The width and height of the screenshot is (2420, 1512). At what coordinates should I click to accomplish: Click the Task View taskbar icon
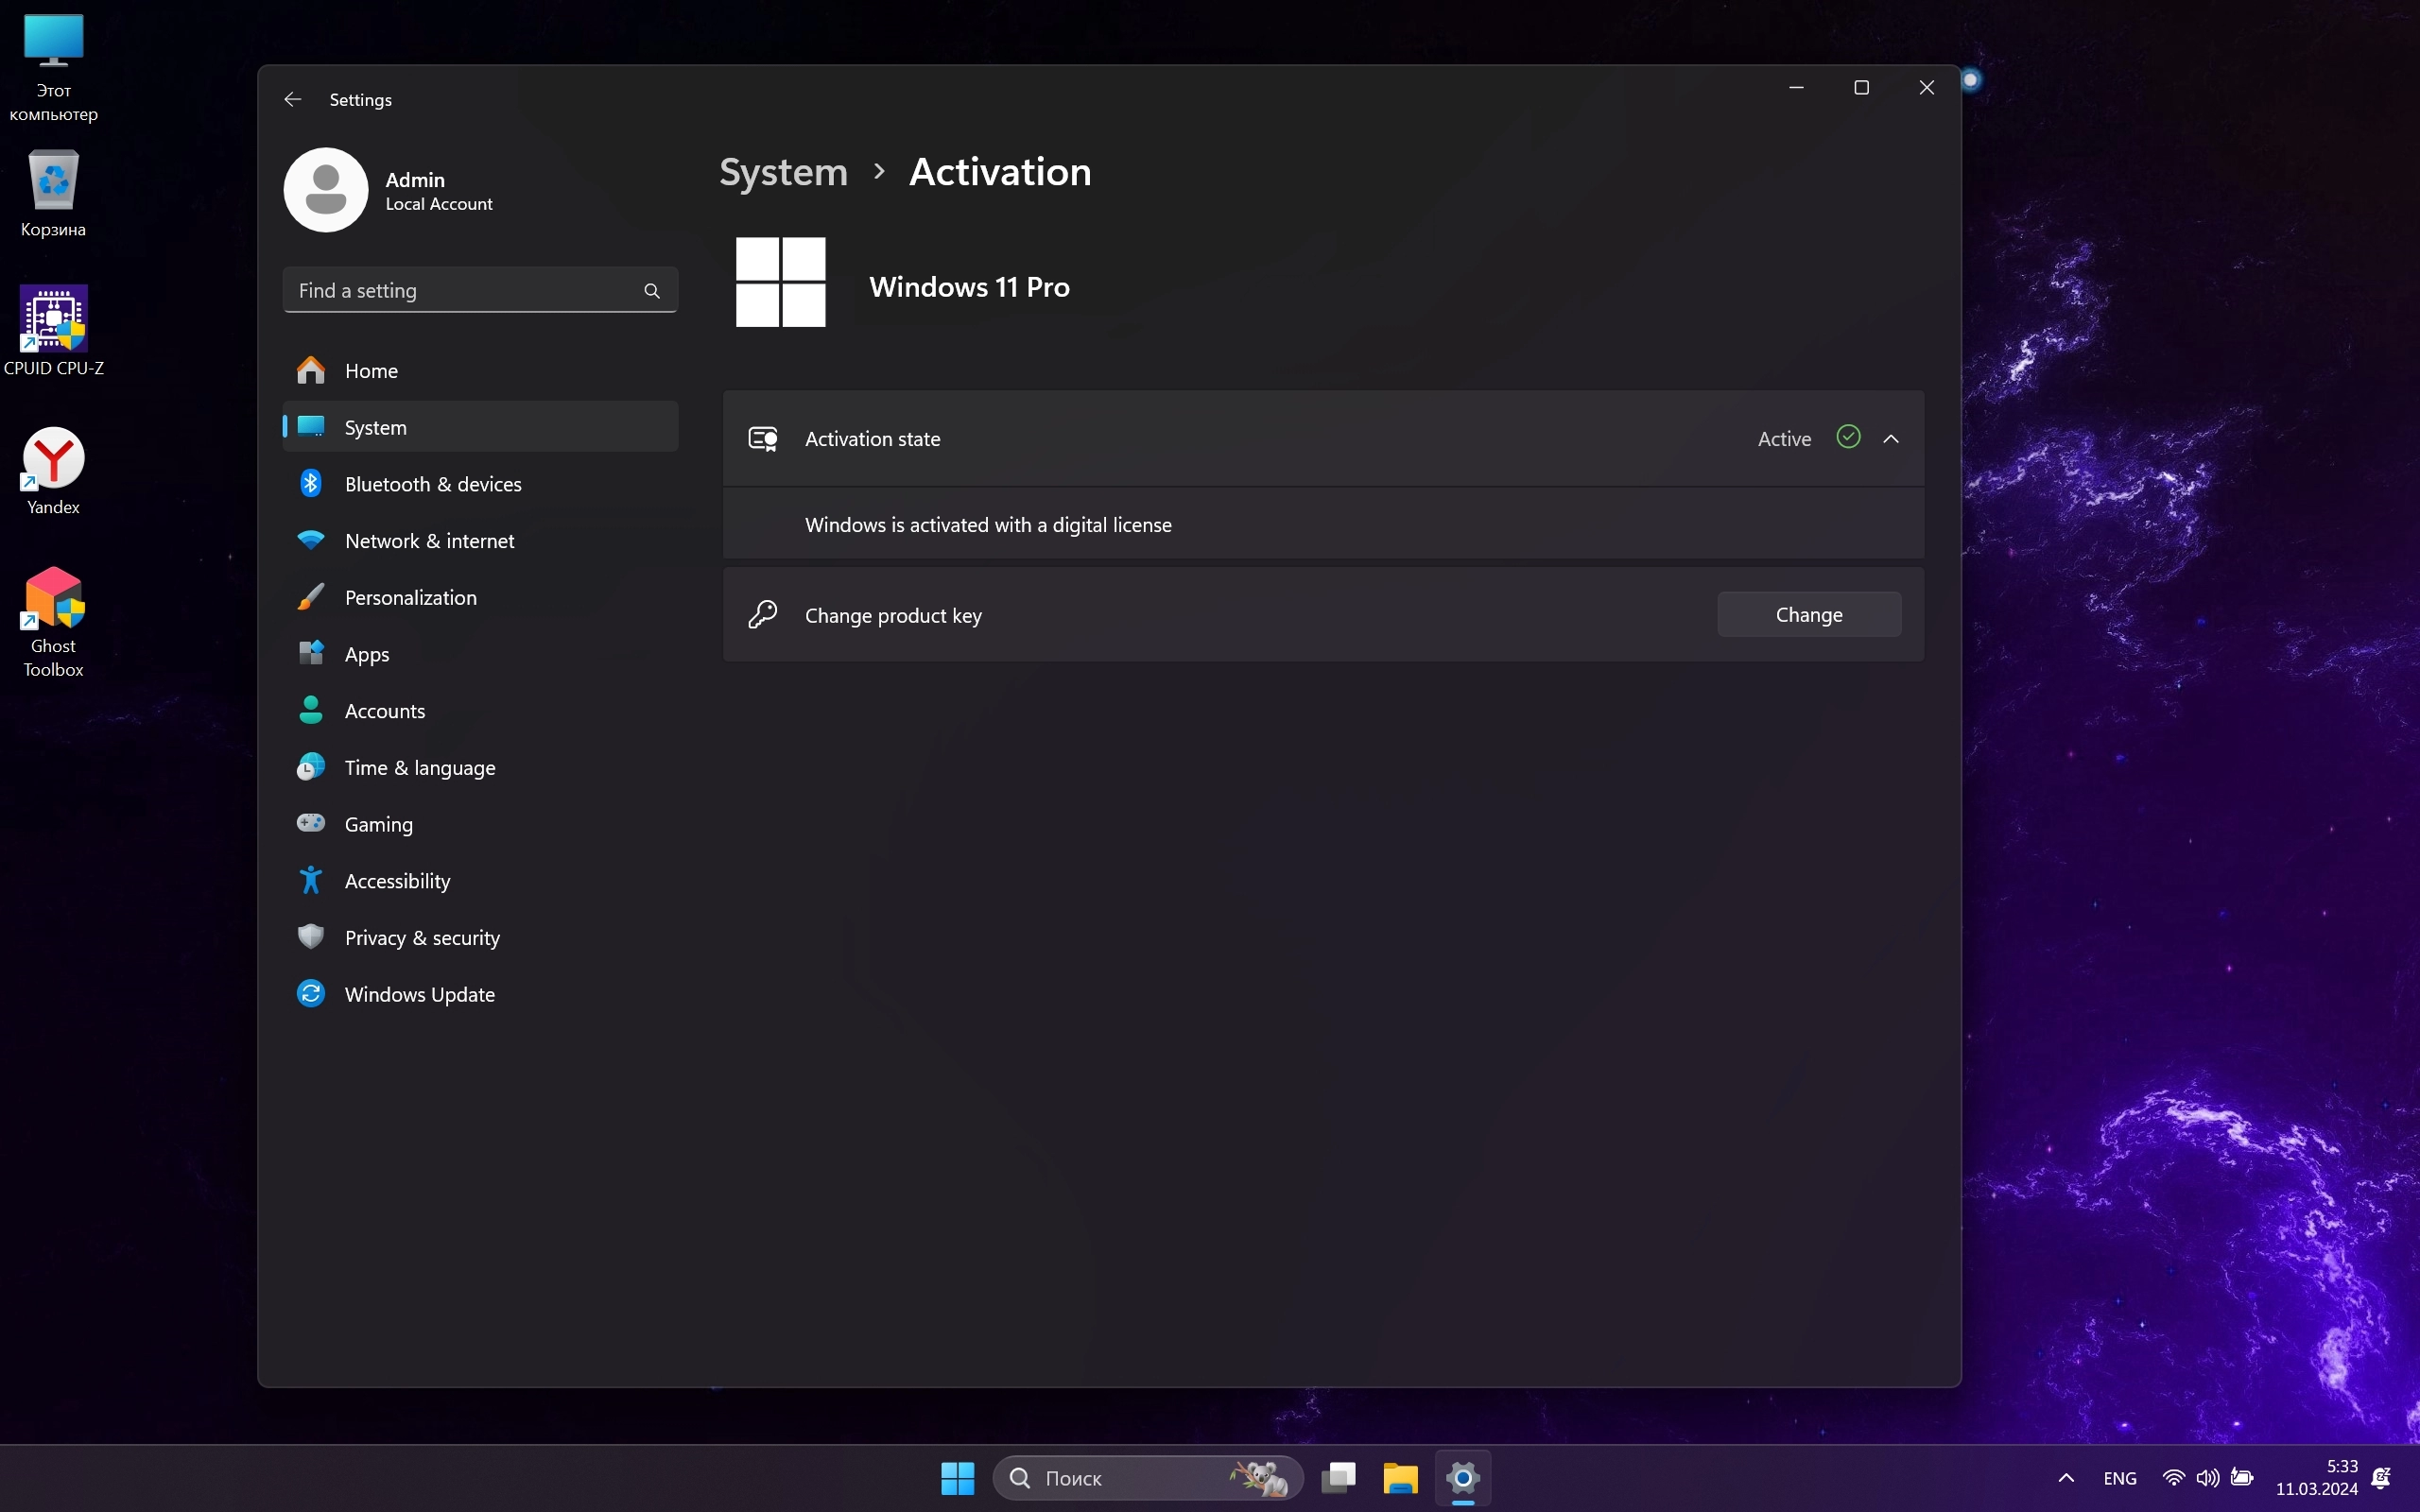[1338, 1478]
